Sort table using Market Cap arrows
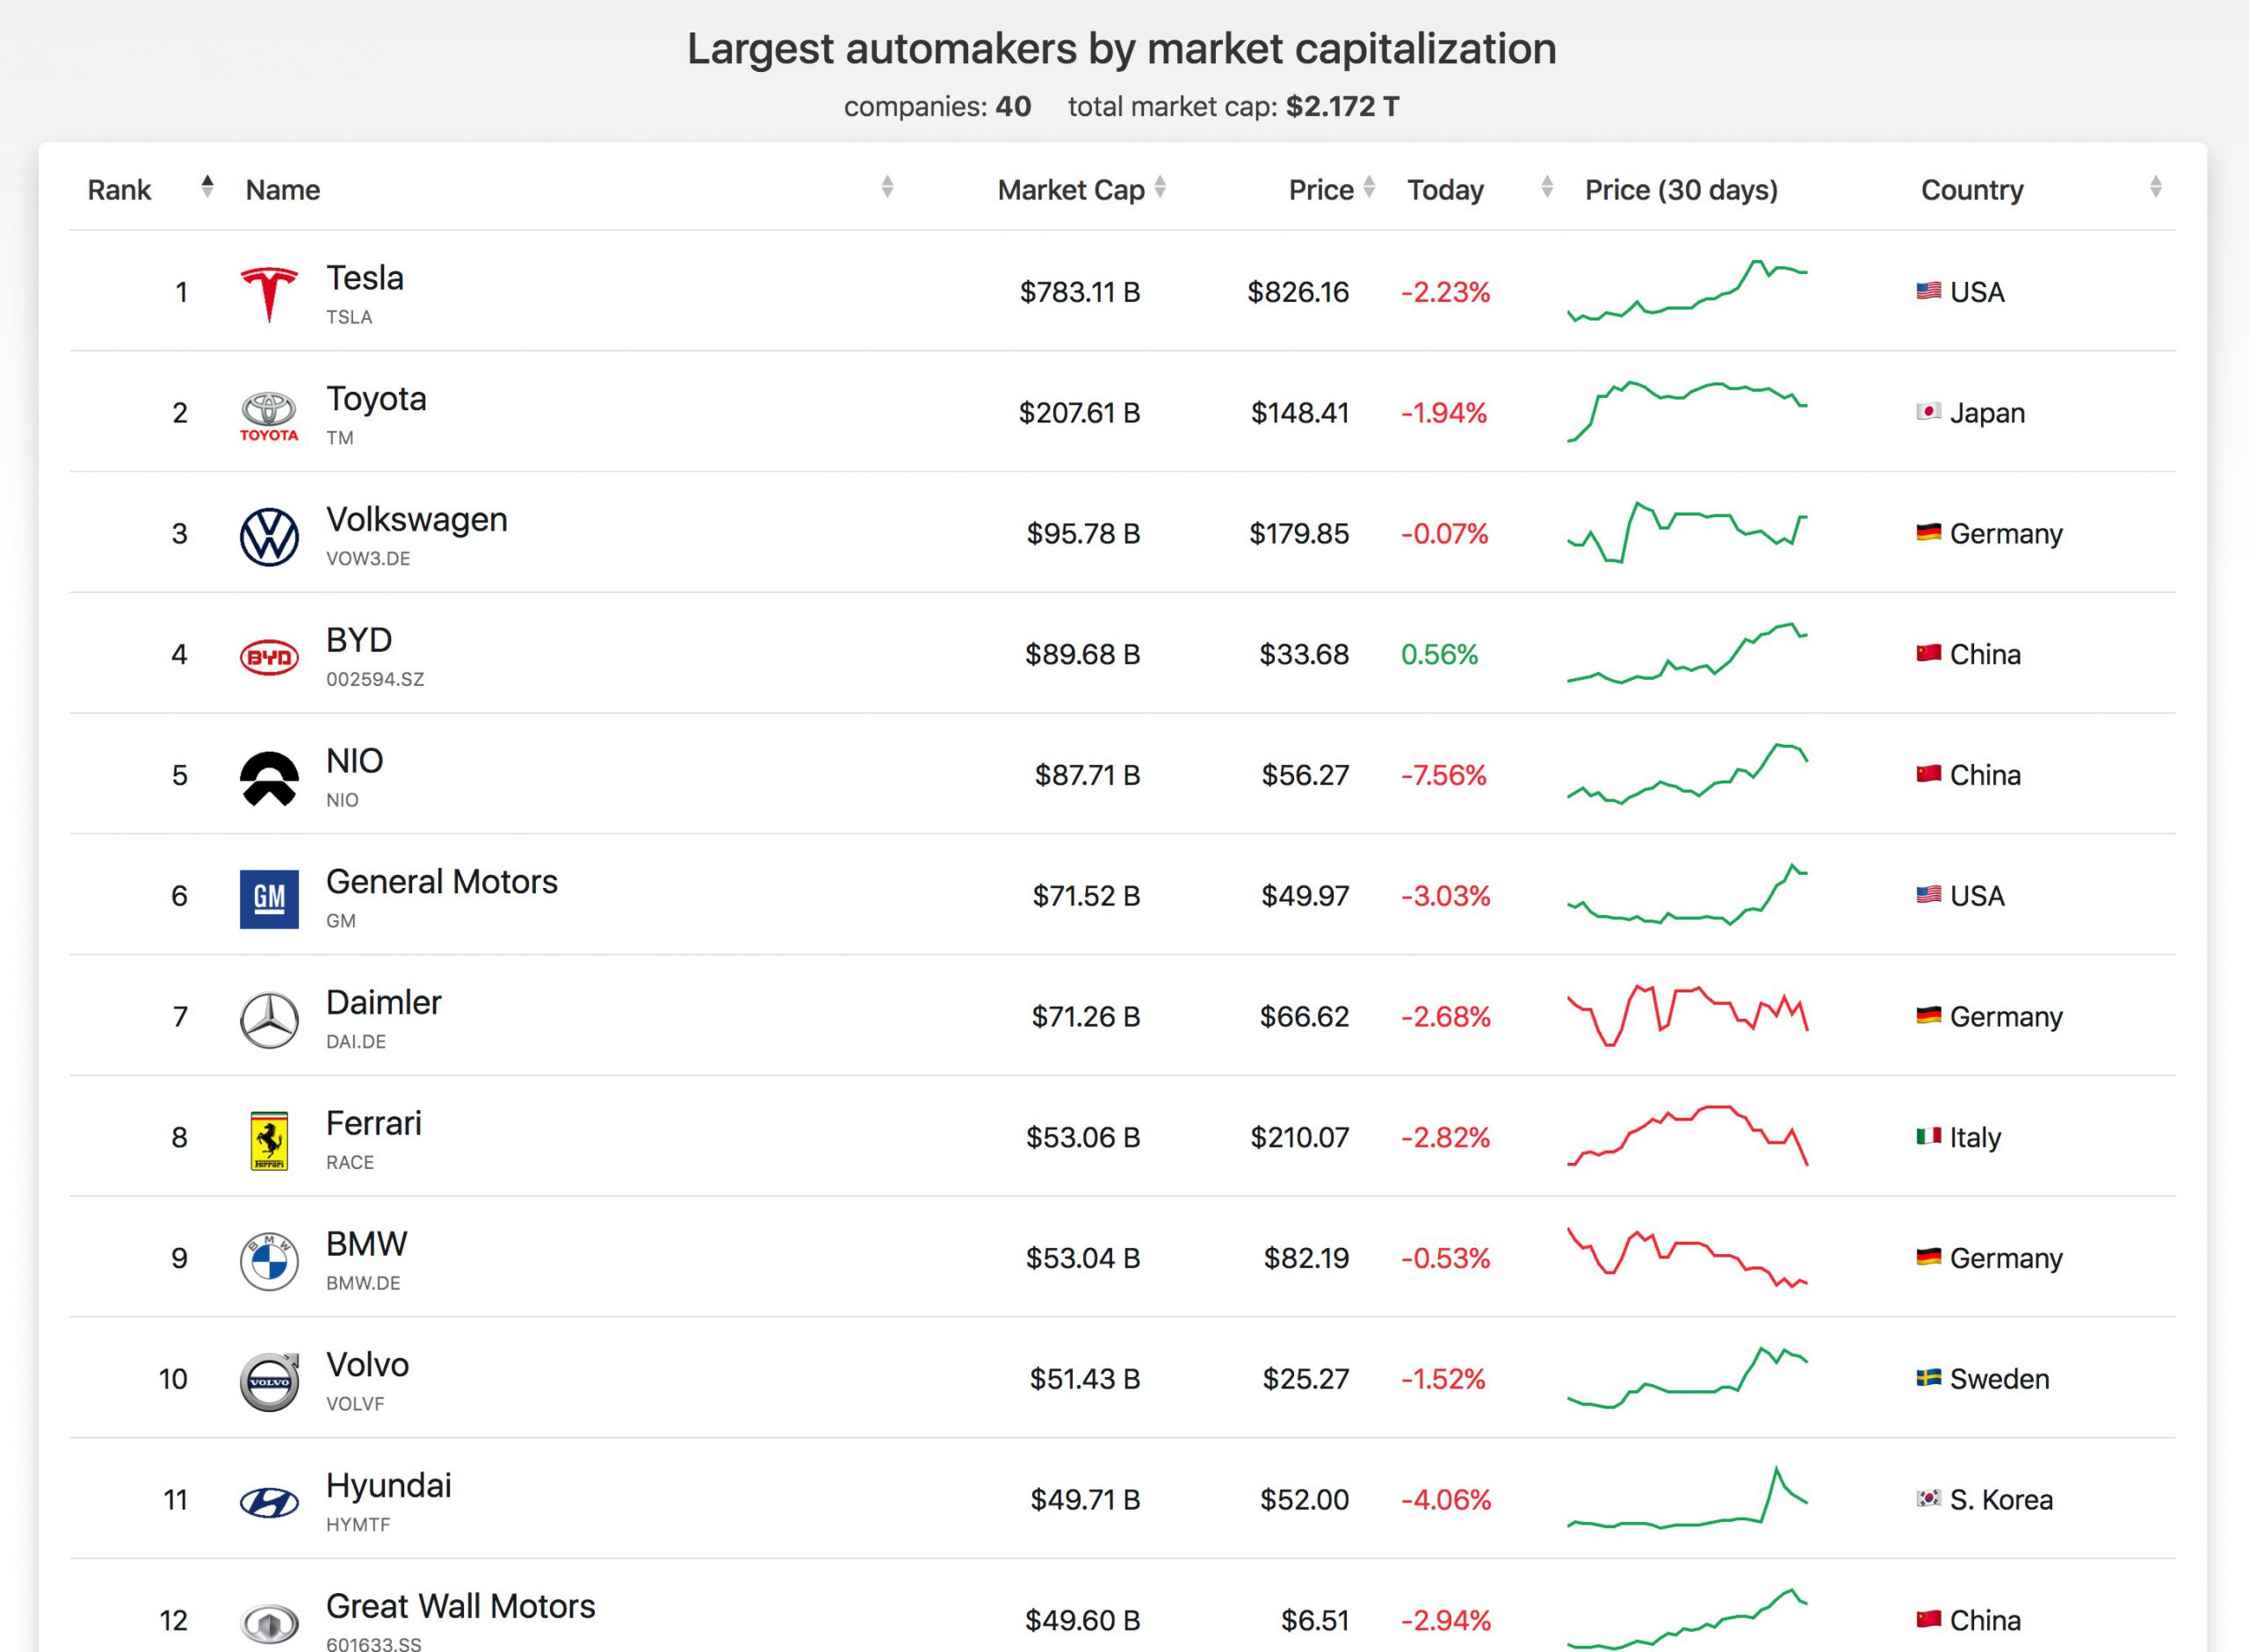 [1160, 187]
